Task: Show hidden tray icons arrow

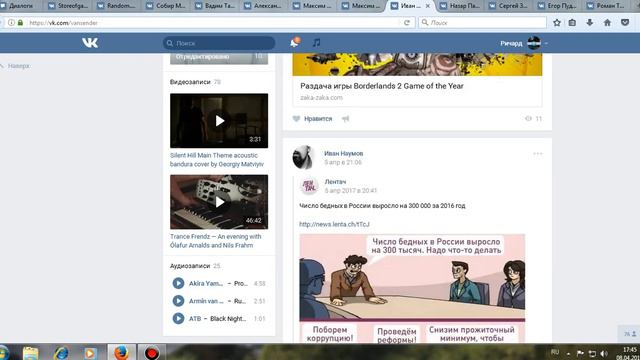Action: [568, 354]
